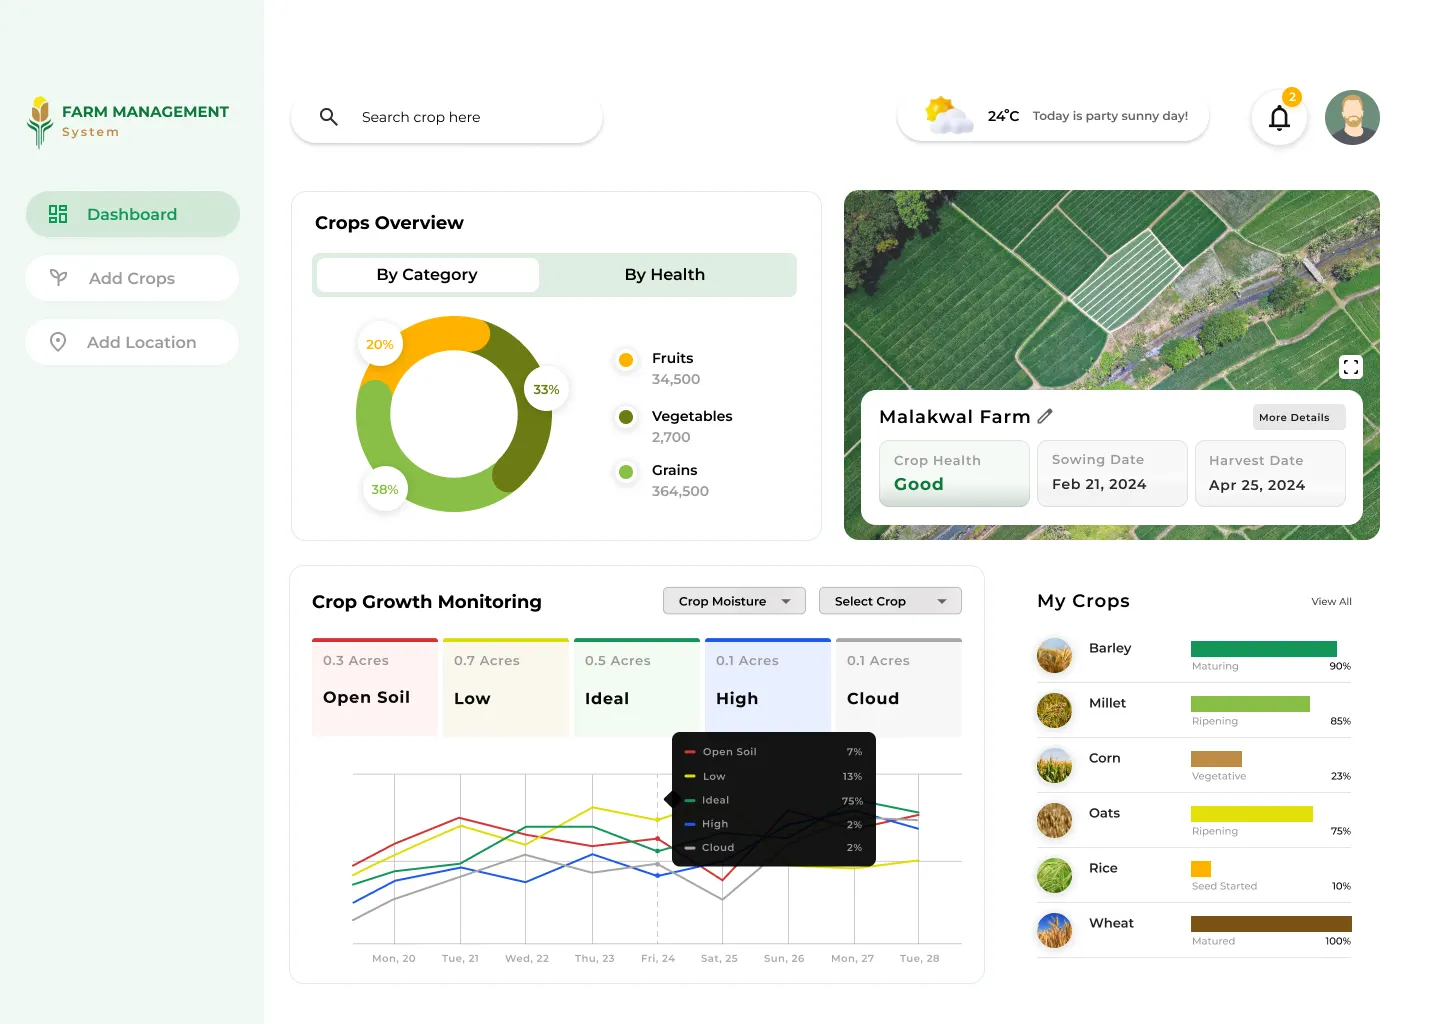This screenshot has height=1024, width=1440.
Task: Click the edit pencil beside Malakwal Farm
Action: [1046, 416]
